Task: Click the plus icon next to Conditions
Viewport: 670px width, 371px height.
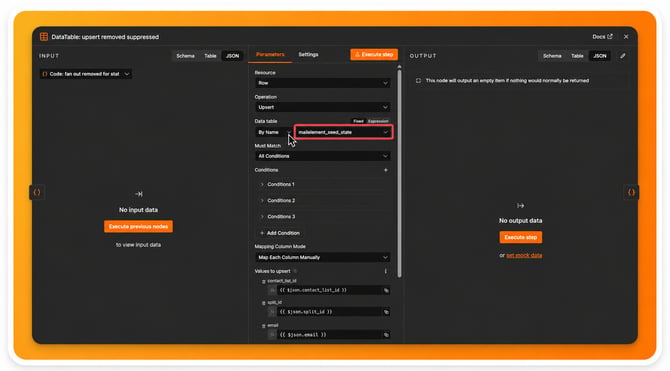Action: [385, 170]
